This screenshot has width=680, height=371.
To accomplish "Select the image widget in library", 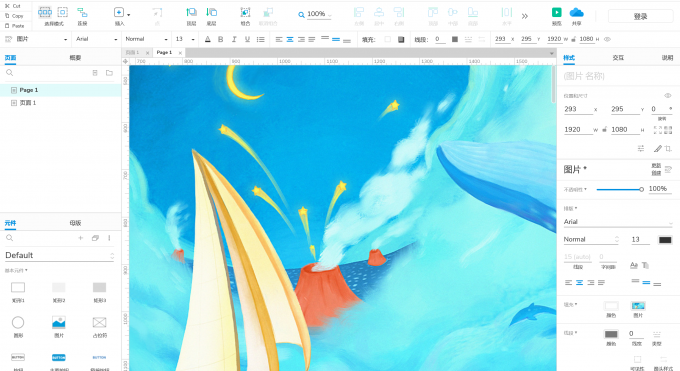I will pos(59,322).
